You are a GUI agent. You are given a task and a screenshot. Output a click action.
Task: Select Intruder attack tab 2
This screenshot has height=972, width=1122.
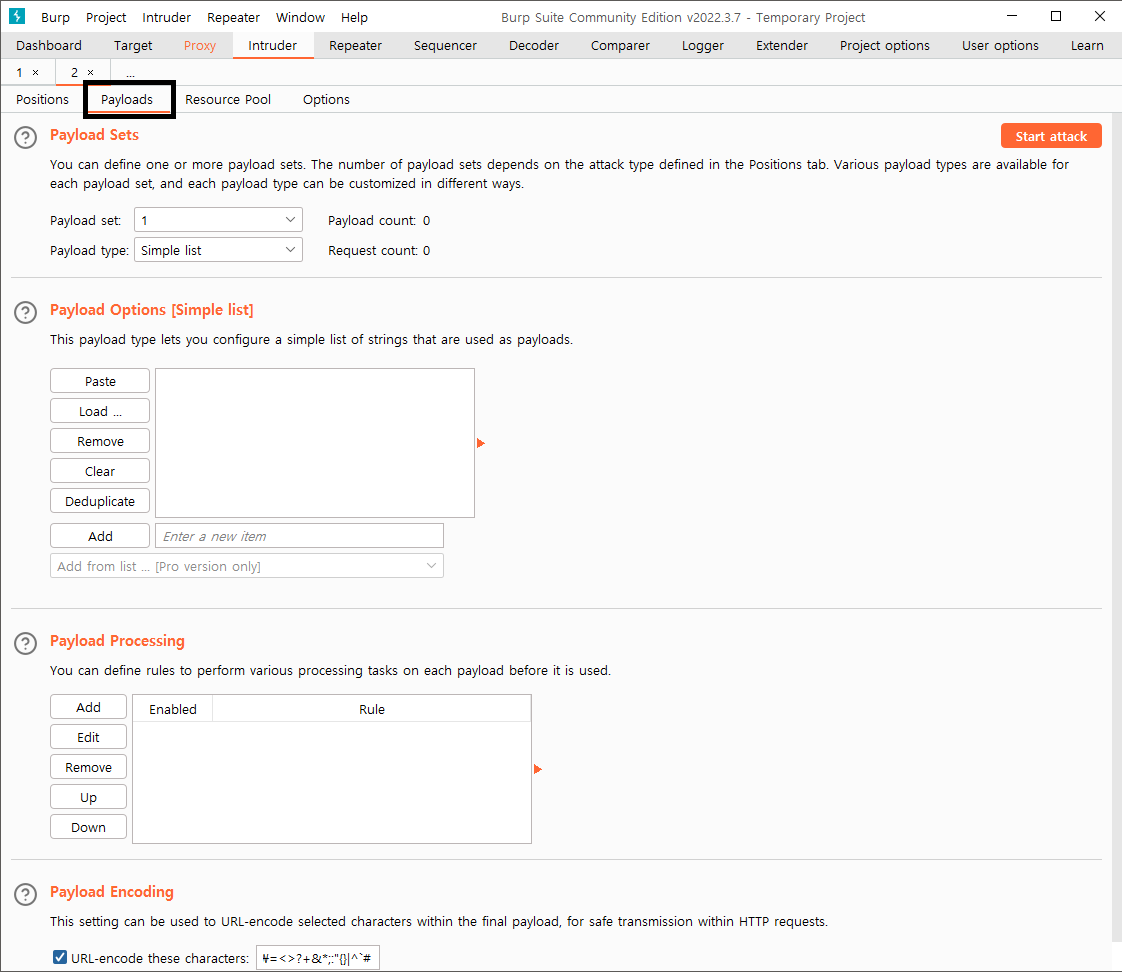[74, 72]
